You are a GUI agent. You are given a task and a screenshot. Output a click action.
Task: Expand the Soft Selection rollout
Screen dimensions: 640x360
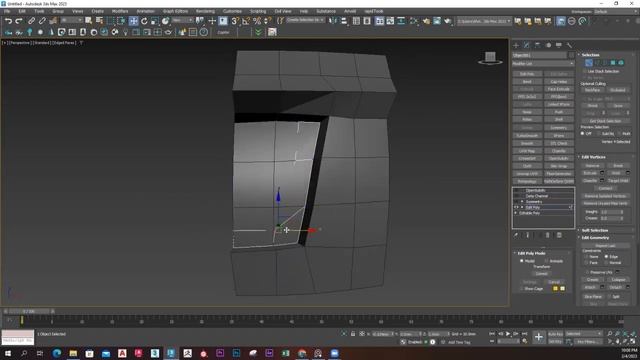[x=595, y=230]
